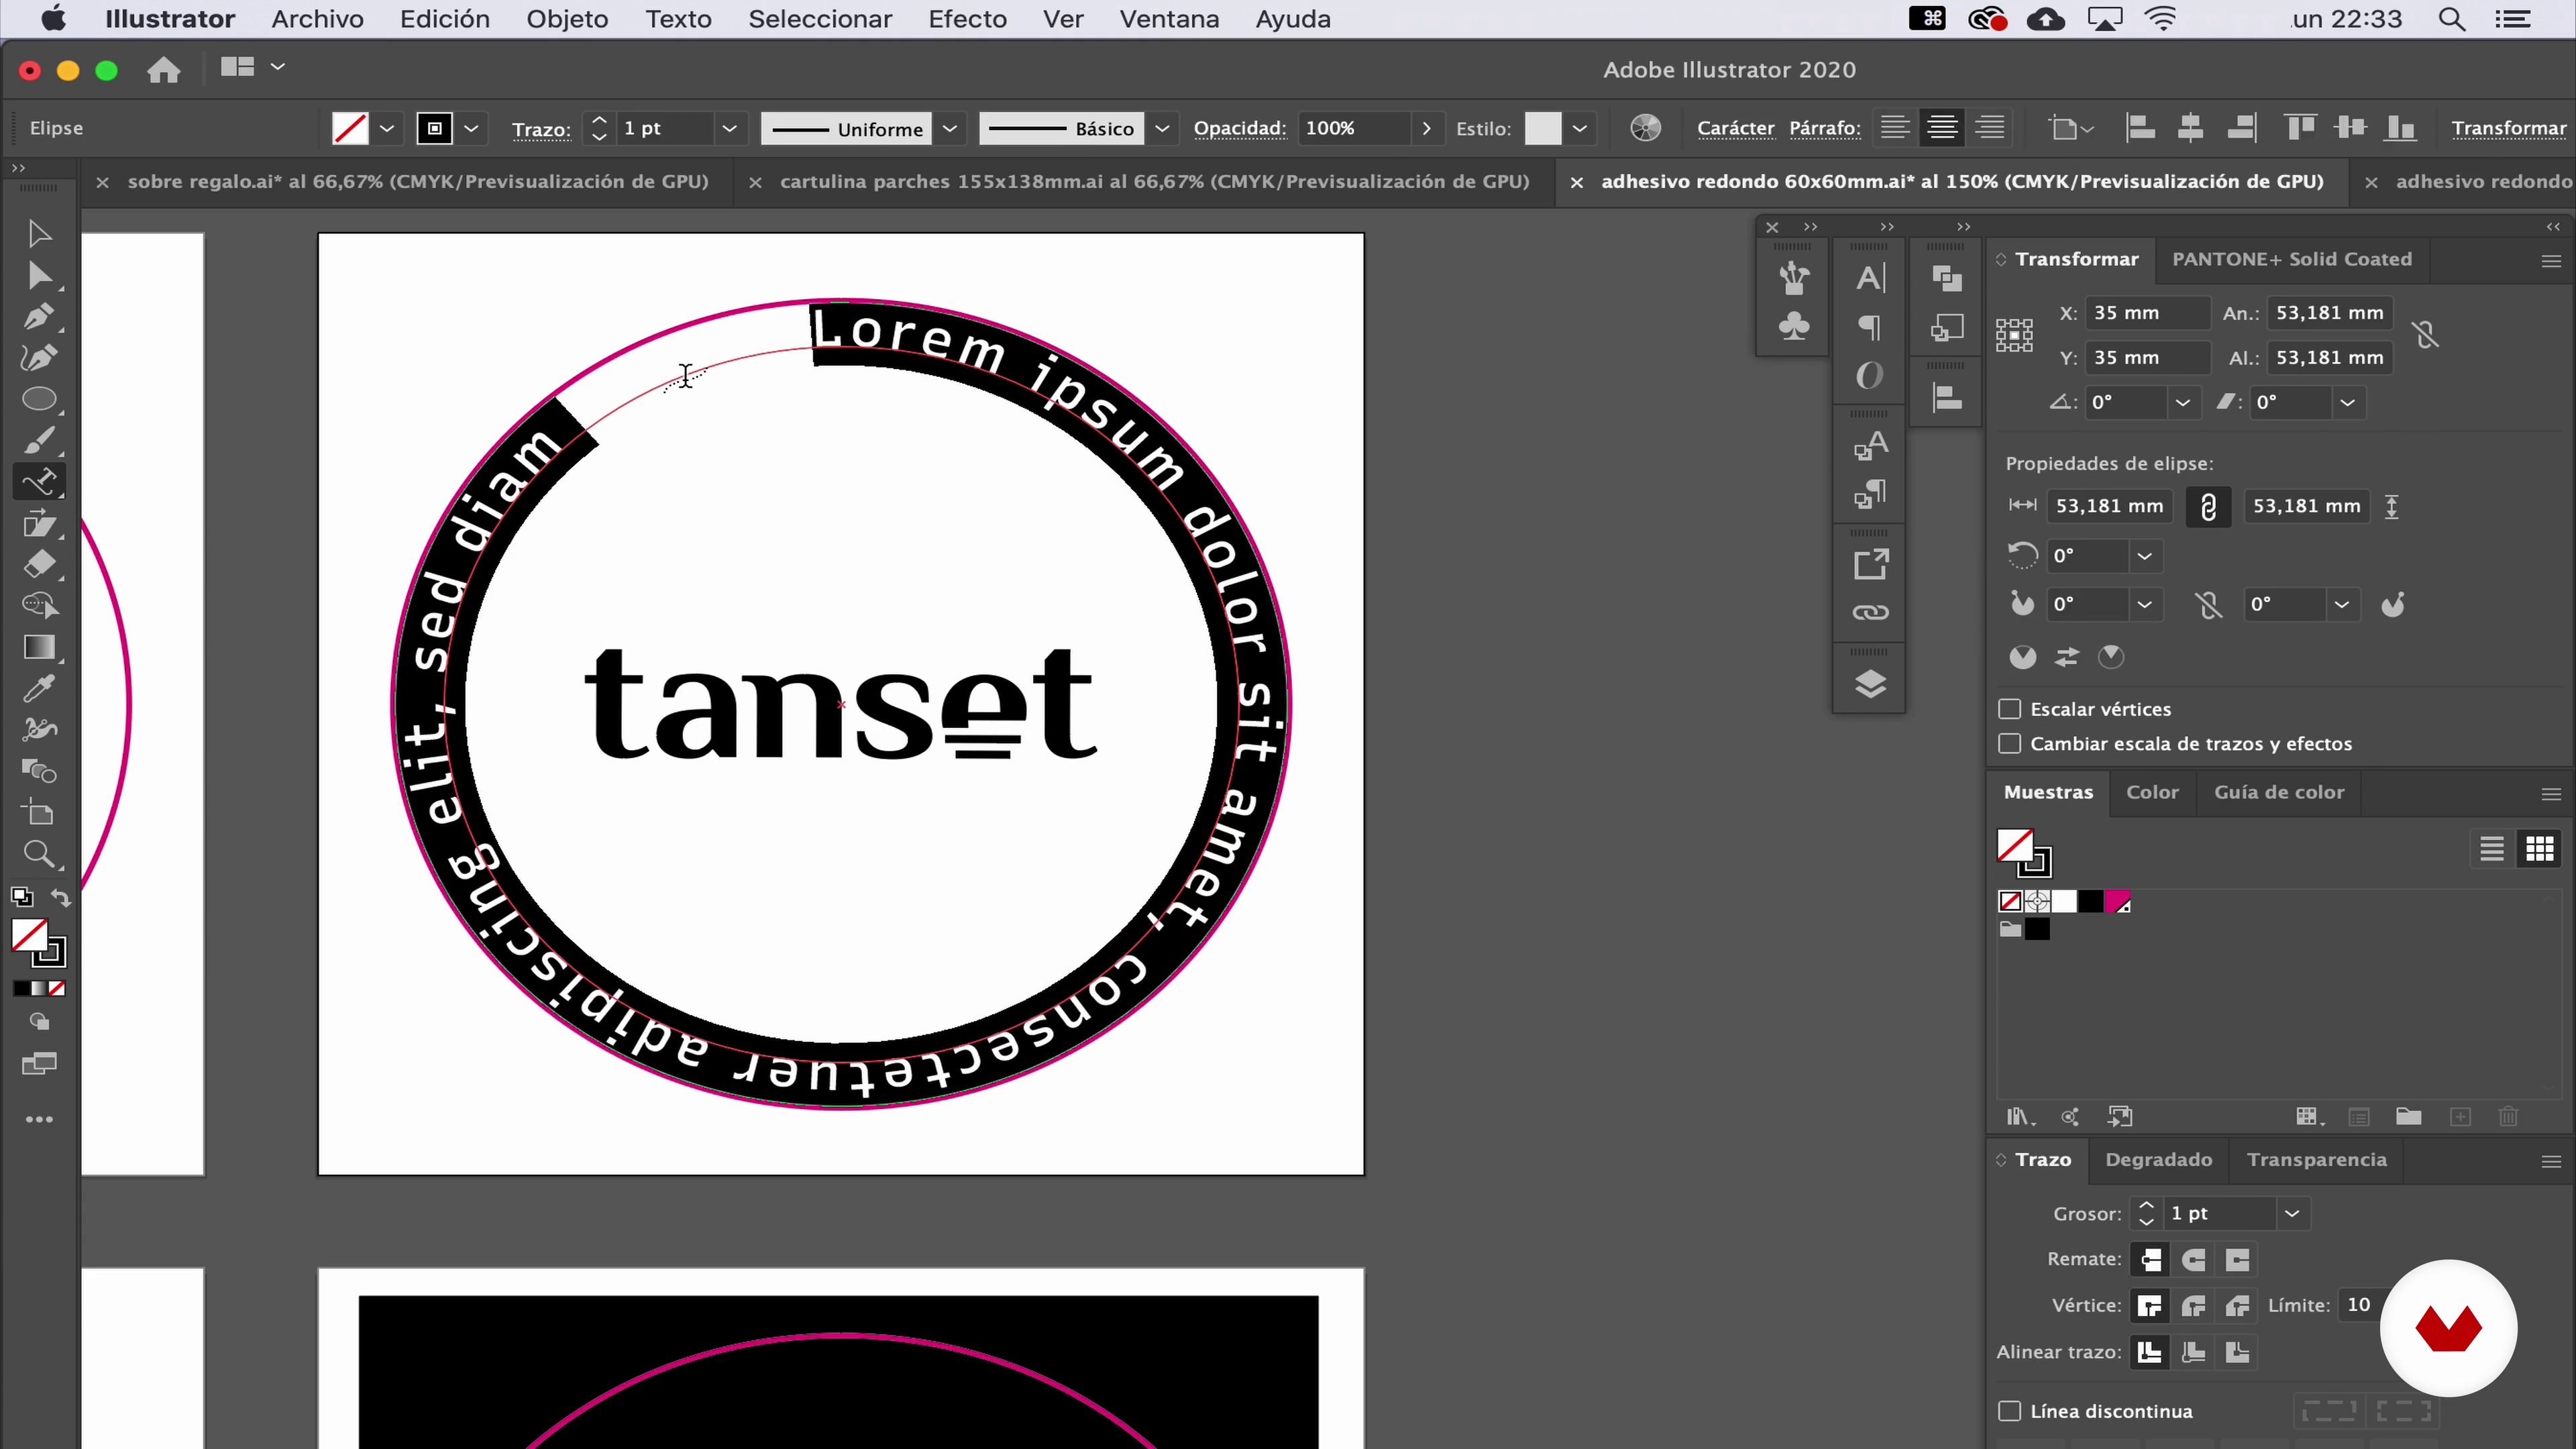Viewport: 2576px width, 1449px height.
Task: Select the Direct Selection tool
Action: click(x=39, y=275)
